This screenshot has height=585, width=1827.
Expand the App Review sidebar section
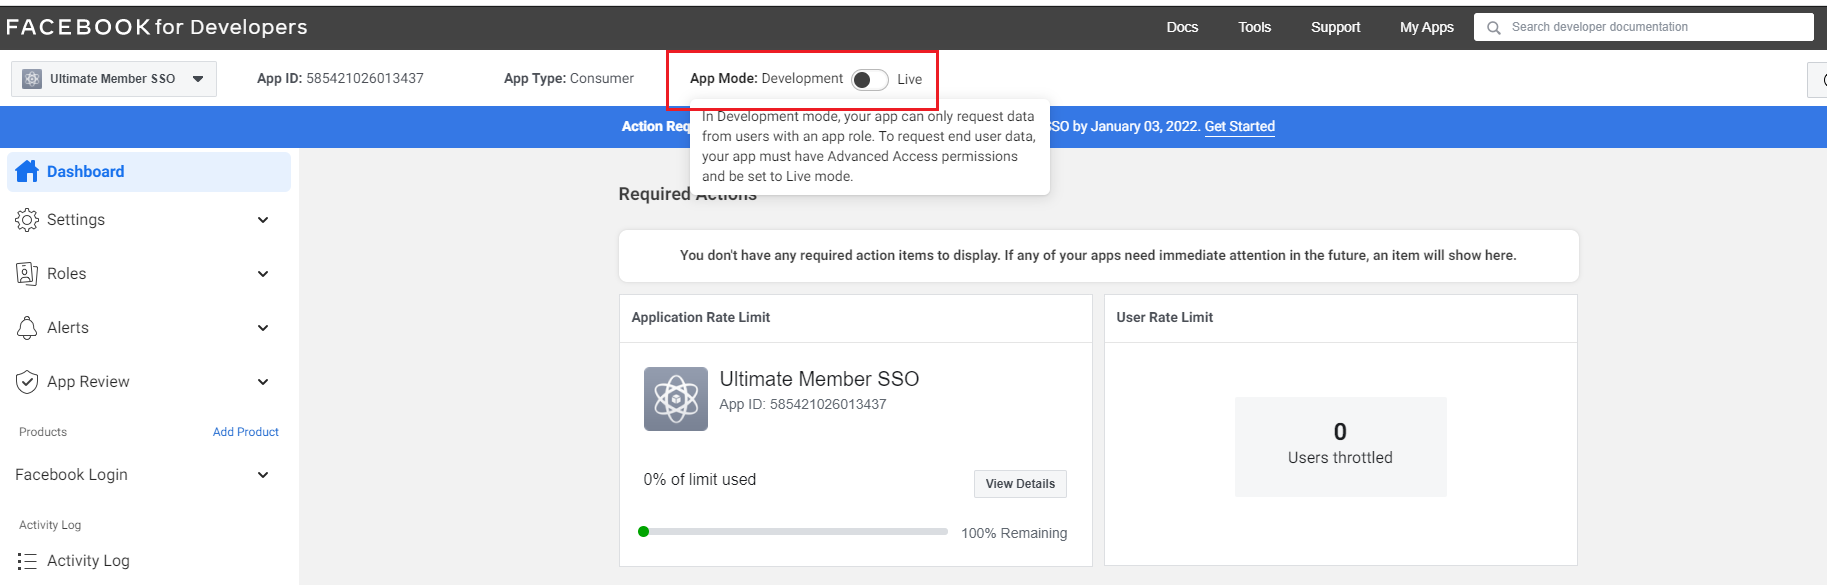[263, 382]
